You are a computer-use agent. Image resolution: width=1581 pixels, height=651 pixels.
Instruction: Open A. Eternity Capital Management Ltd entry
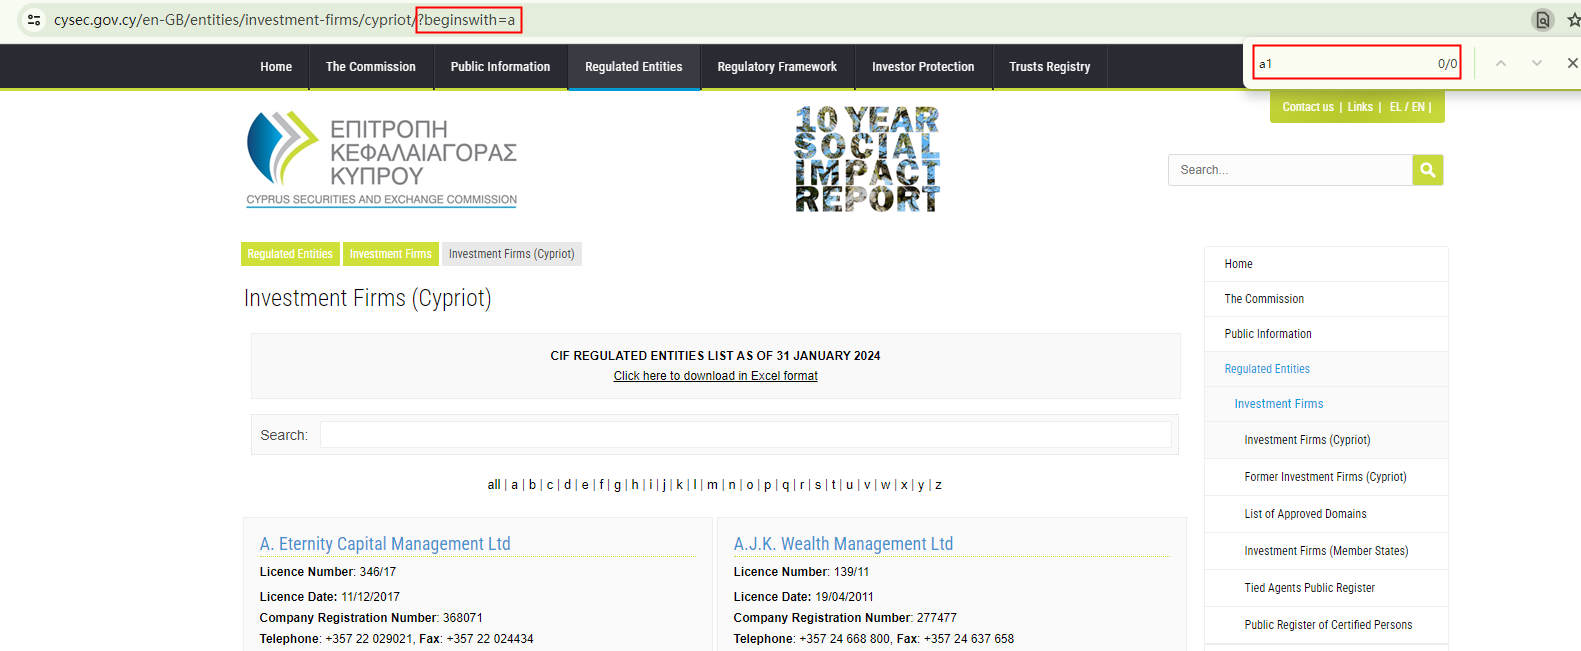tap(385, 544)
